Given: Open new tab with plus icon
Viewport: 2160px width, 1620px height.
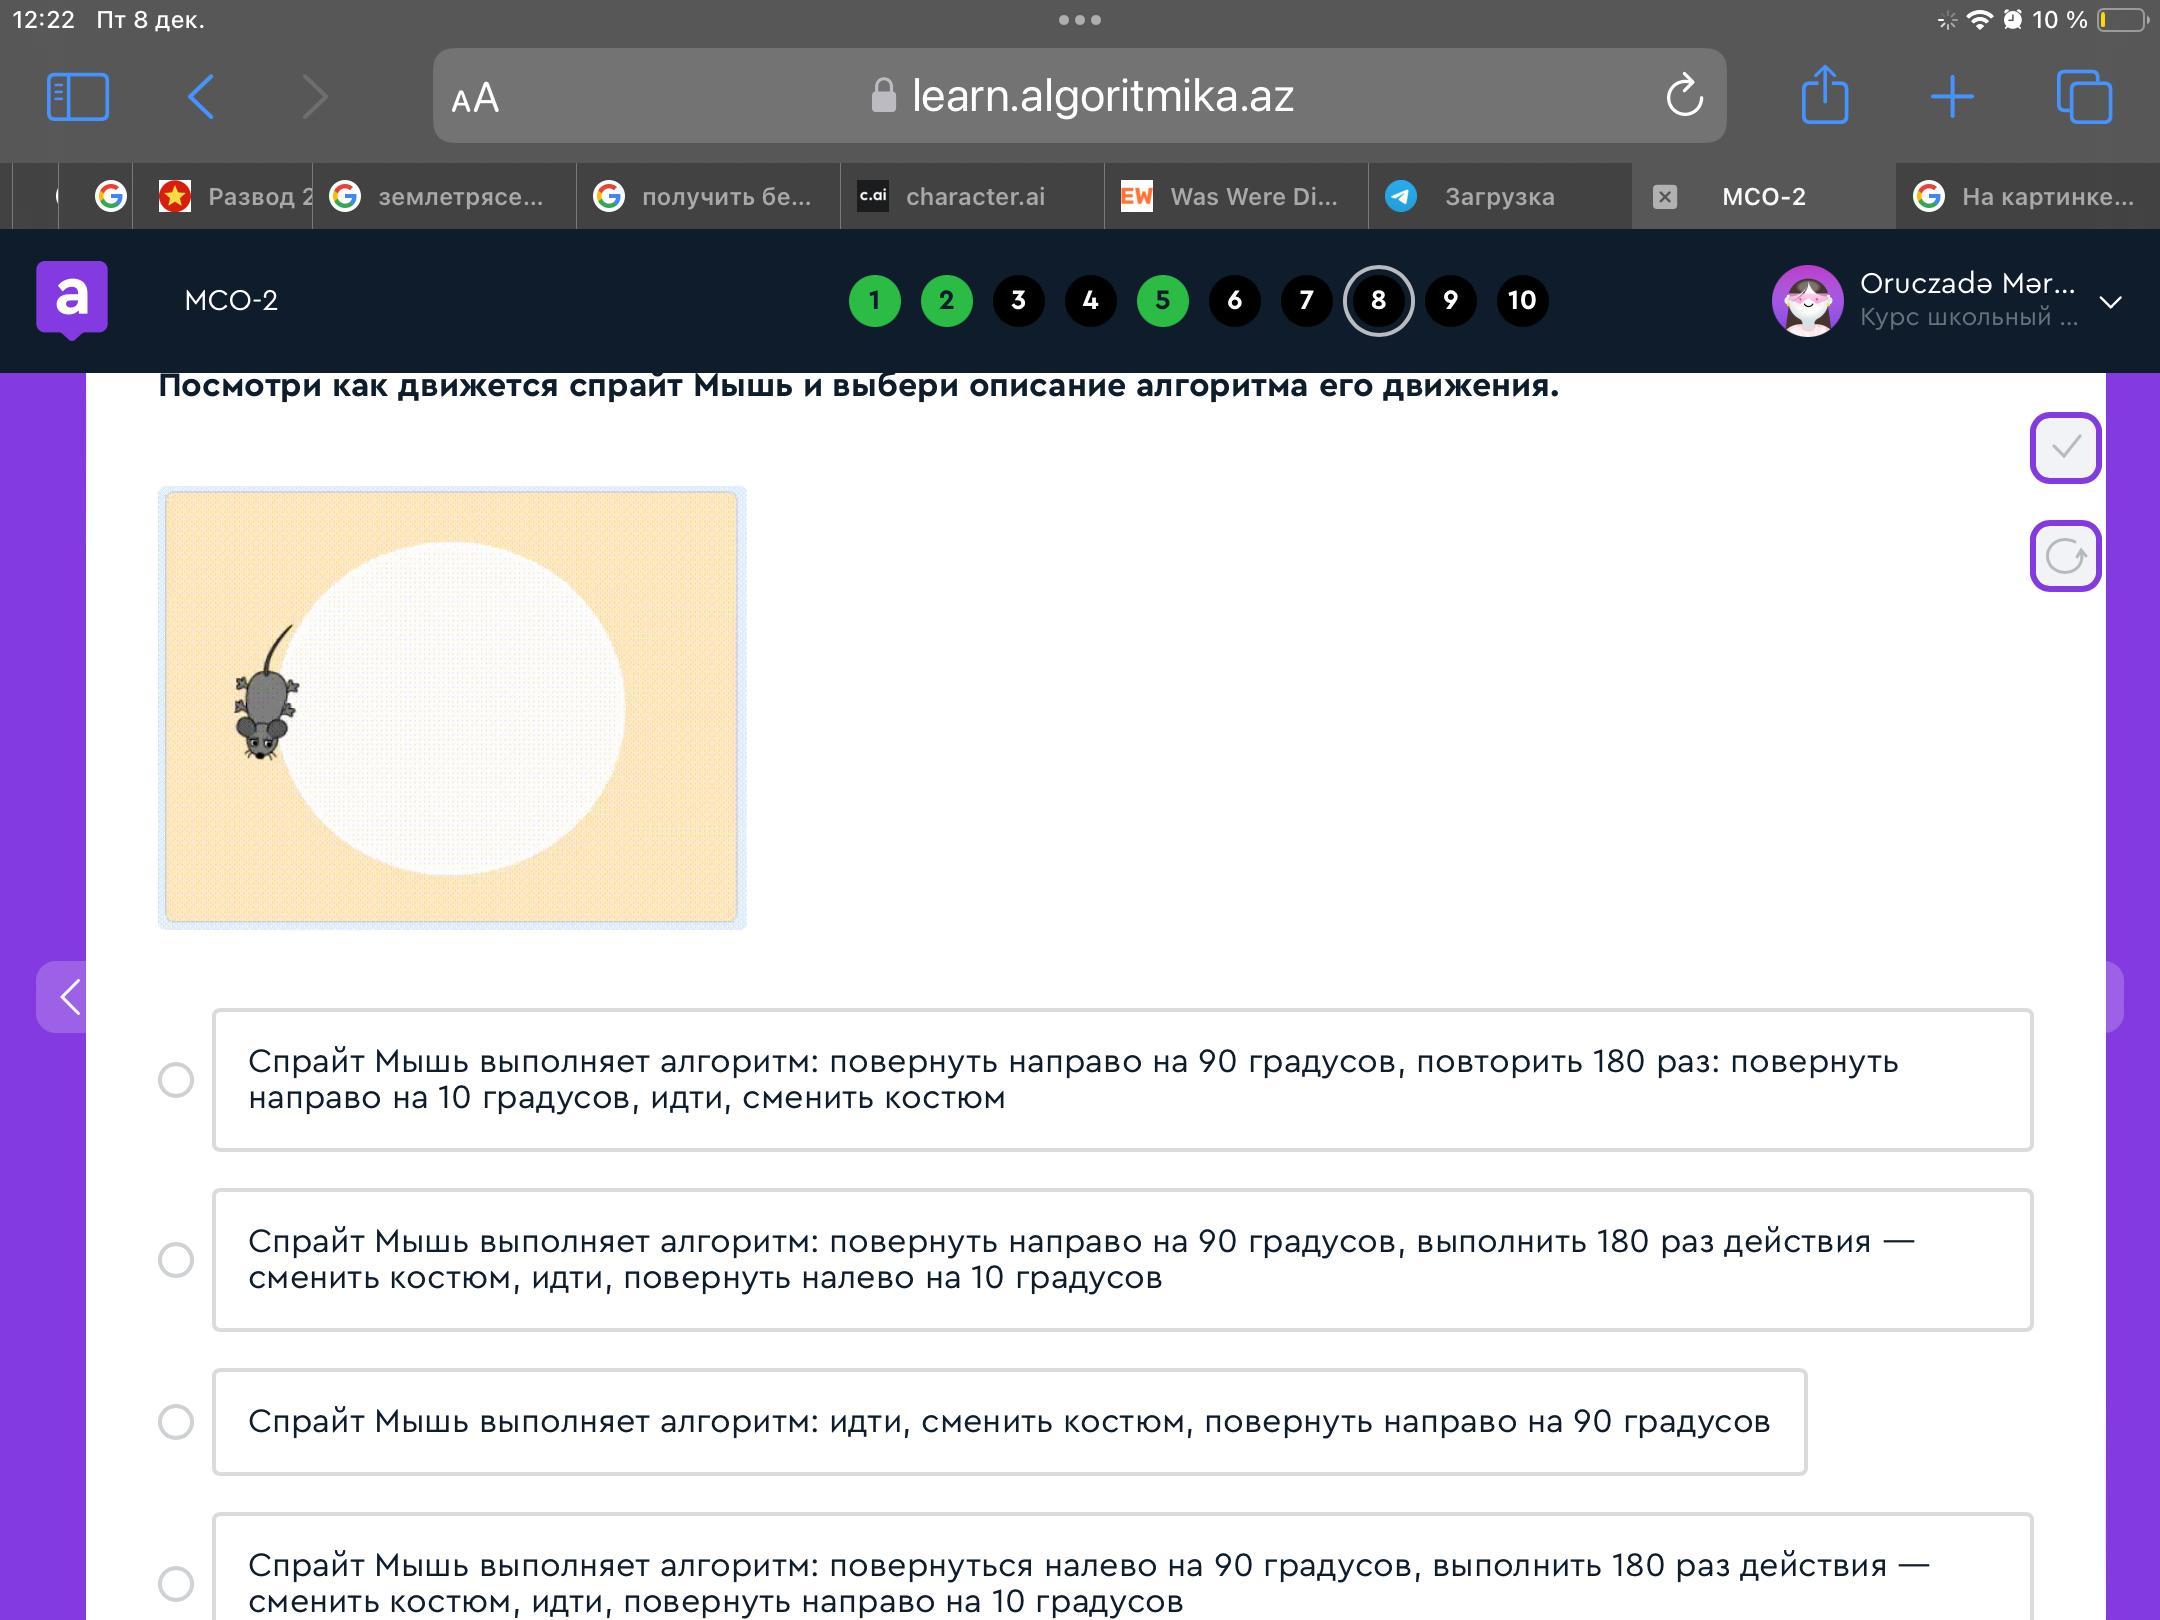Looking at the screenshot, I should tap(1952, 97).
